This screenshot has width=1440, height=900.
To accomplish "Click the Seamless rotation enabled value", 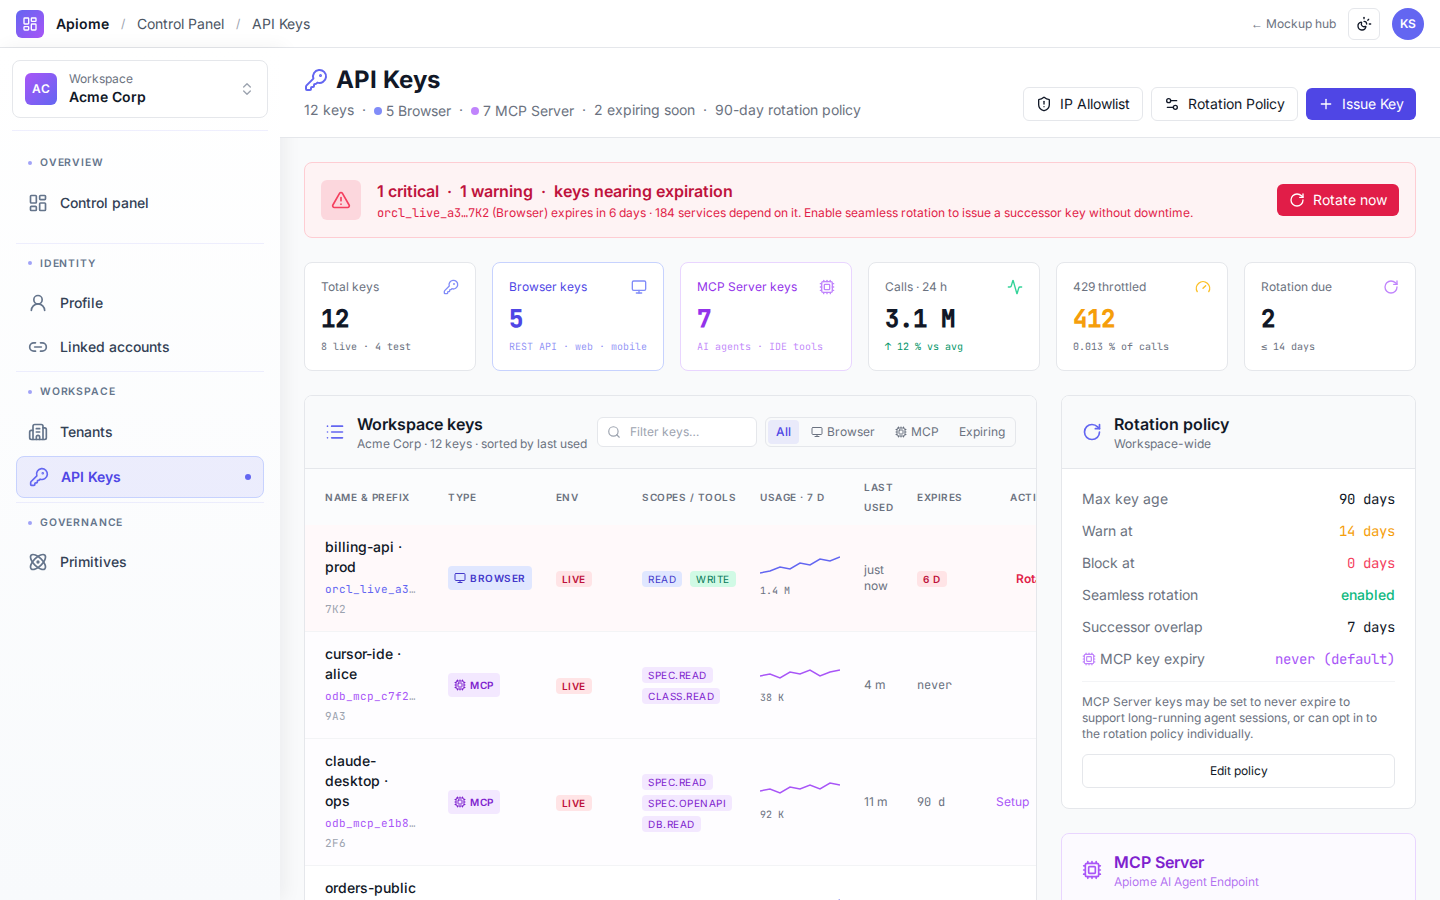I will point(1368,595).
